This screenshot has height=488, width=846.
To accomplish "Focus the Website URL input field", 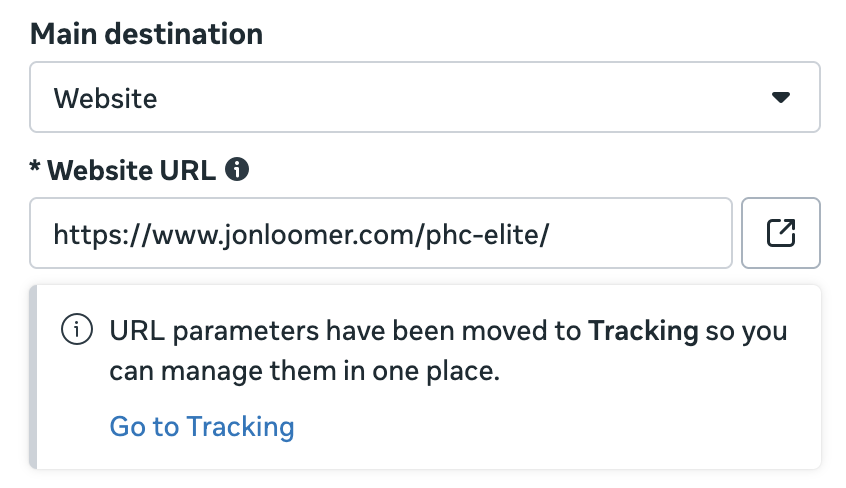I will tap(380, 234).
